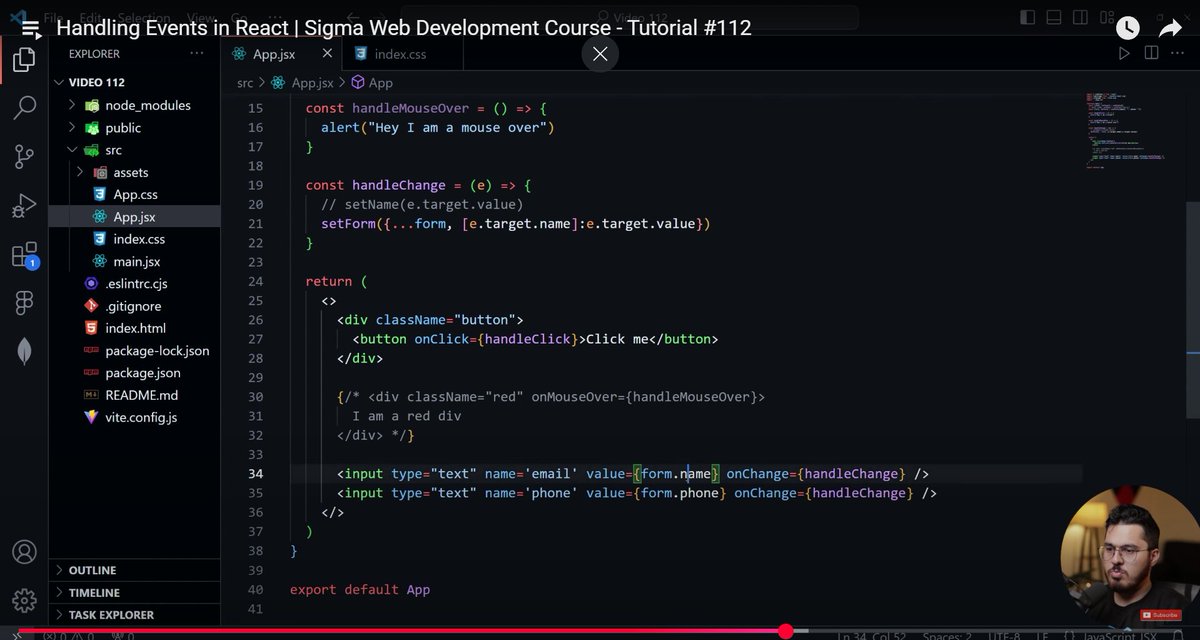Image resolution: width=1200 pixels, height=640 pixels.
Task: Click the Split Editor icon
Action: click(1151, 54)
